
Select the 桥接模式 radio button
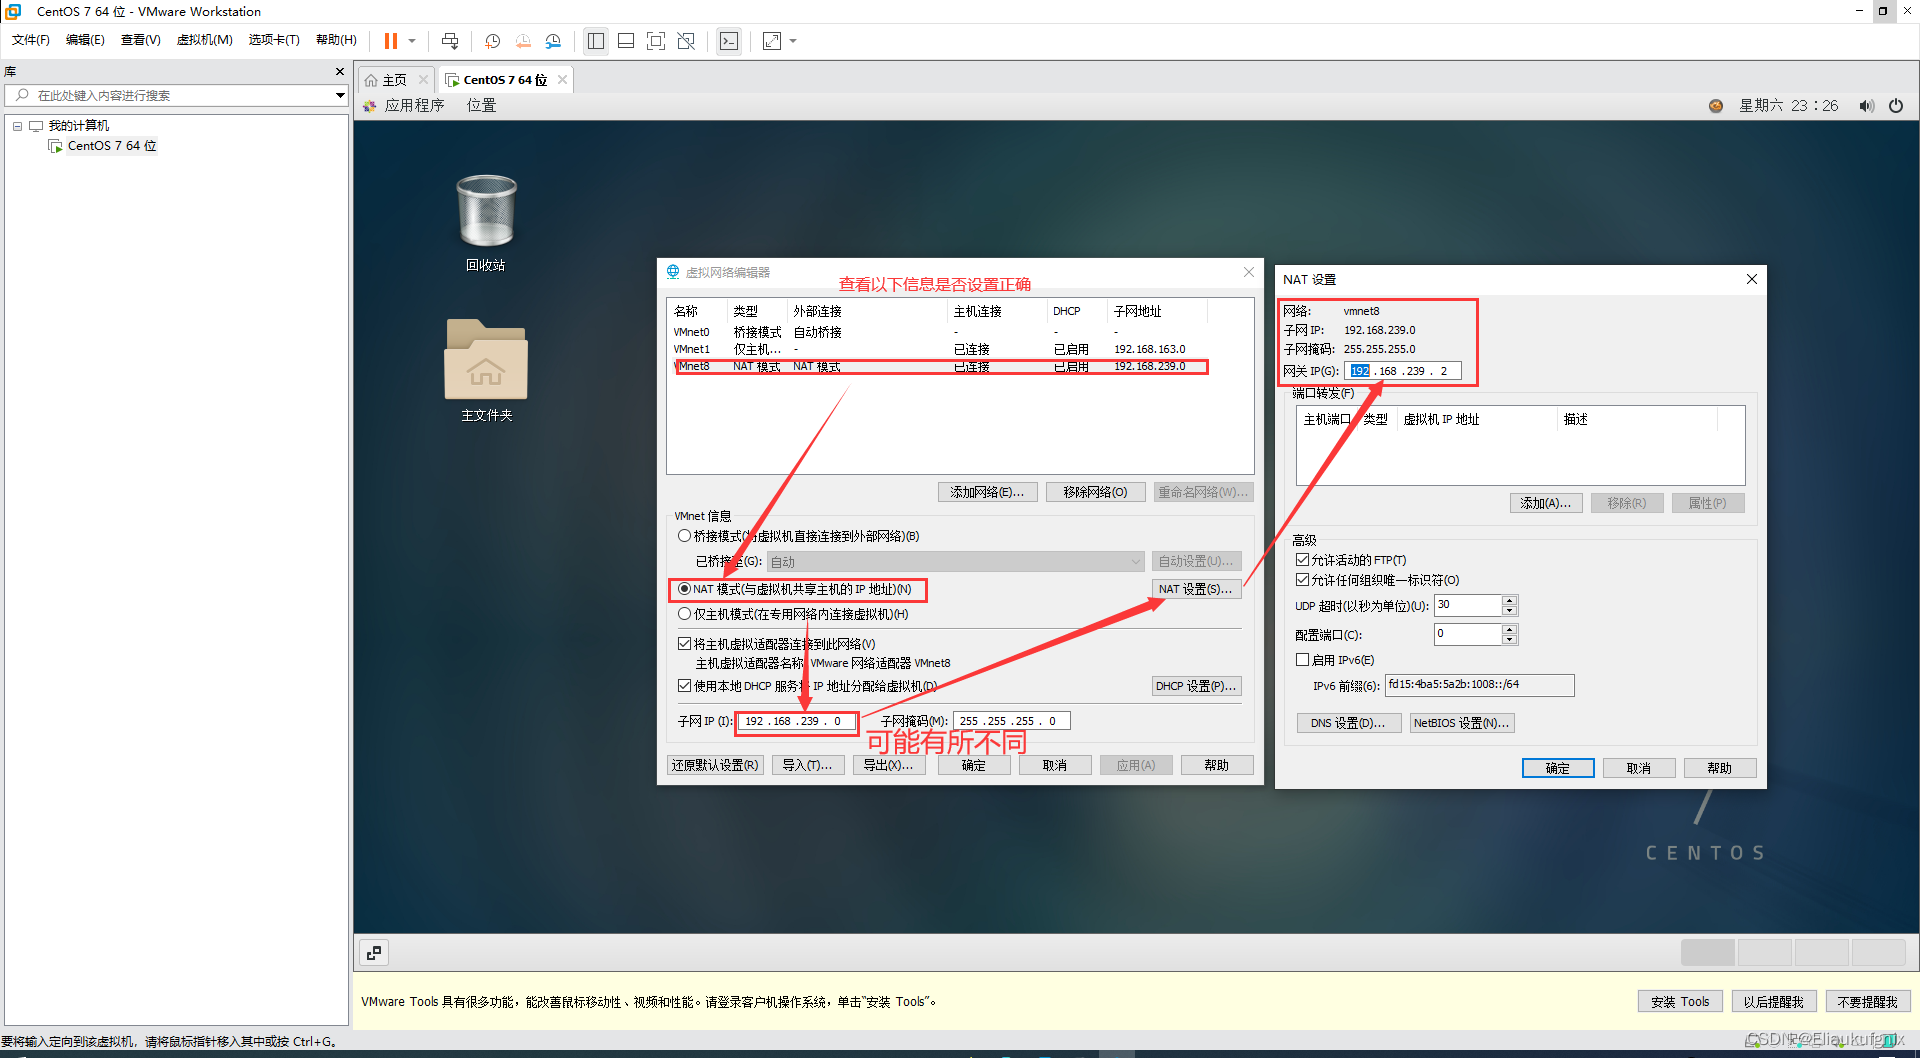pos(684,536)
